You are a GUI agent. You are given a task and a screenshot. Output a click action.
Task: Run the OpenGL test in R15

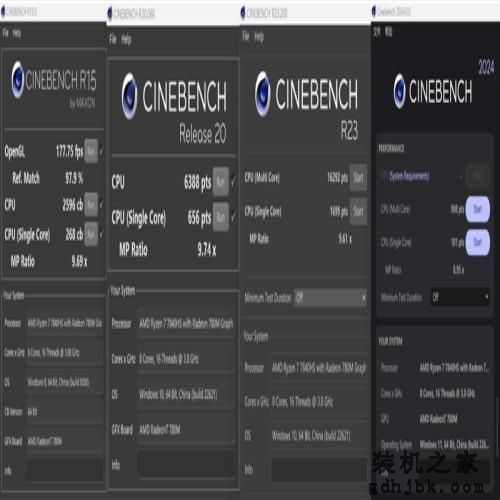click(x=91, y=151)
